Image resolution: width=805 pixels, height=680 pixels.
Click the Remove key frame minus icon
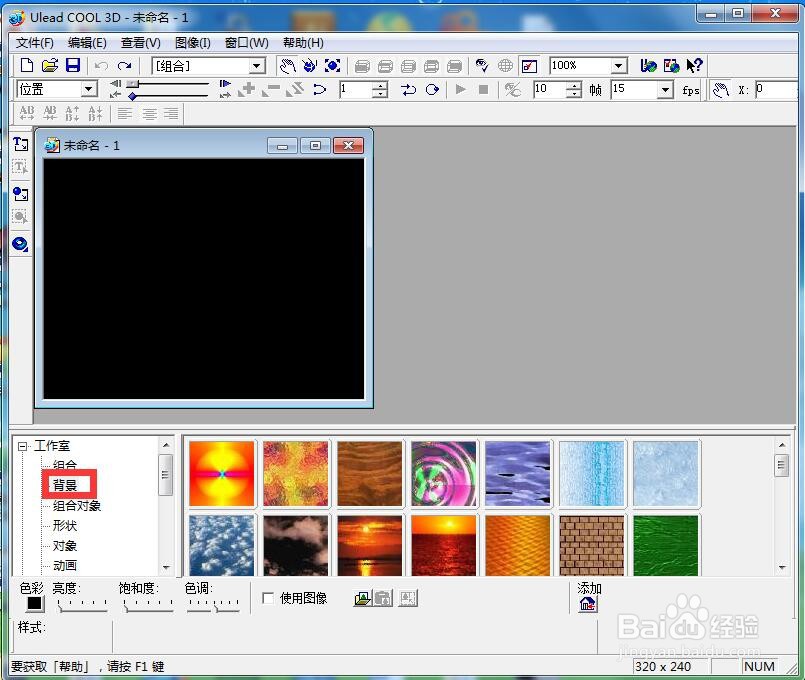coord(271,90)
